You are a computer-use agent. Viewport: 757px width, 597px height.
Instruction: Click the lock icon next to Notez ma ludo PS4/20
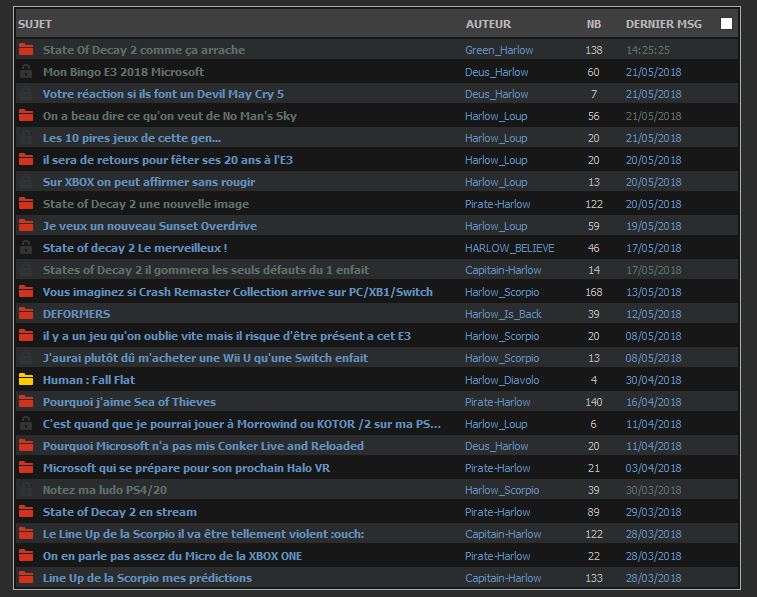click(26, 490)
